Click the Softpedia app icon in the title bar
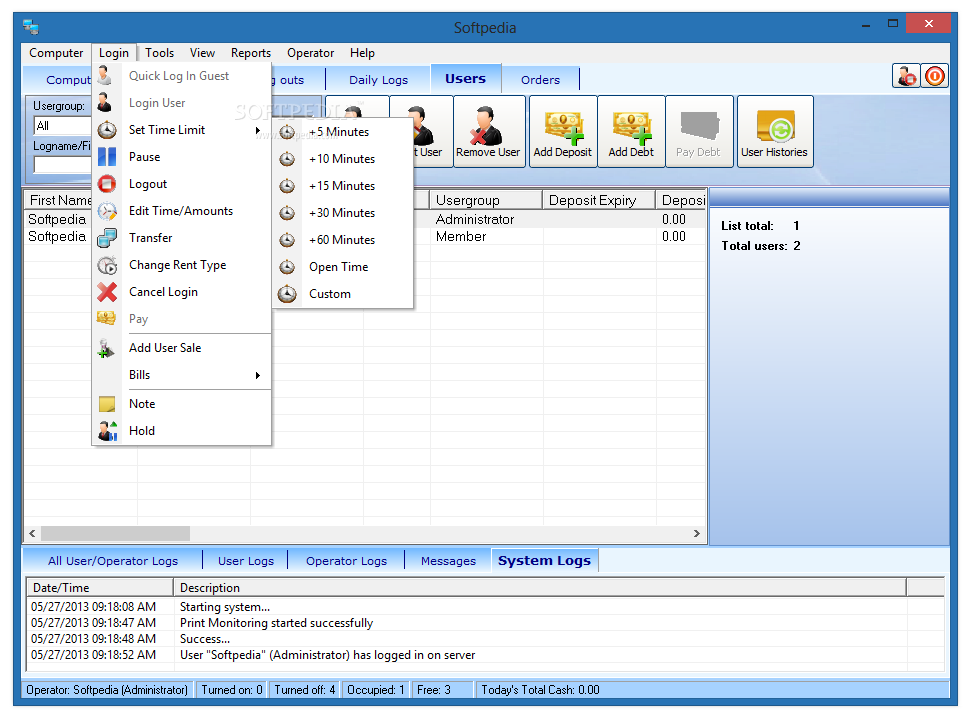The width and height of the screenshot is (975, 725). pyautogui.click(x=31, y=27)
